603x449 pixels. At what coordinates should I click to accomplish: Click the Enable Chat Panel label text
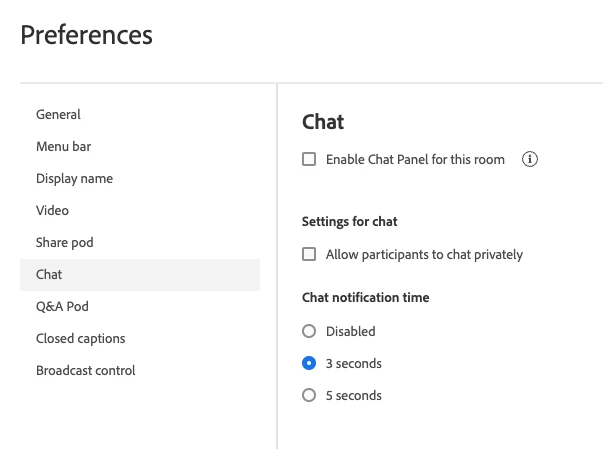click(x=415, y=159)
